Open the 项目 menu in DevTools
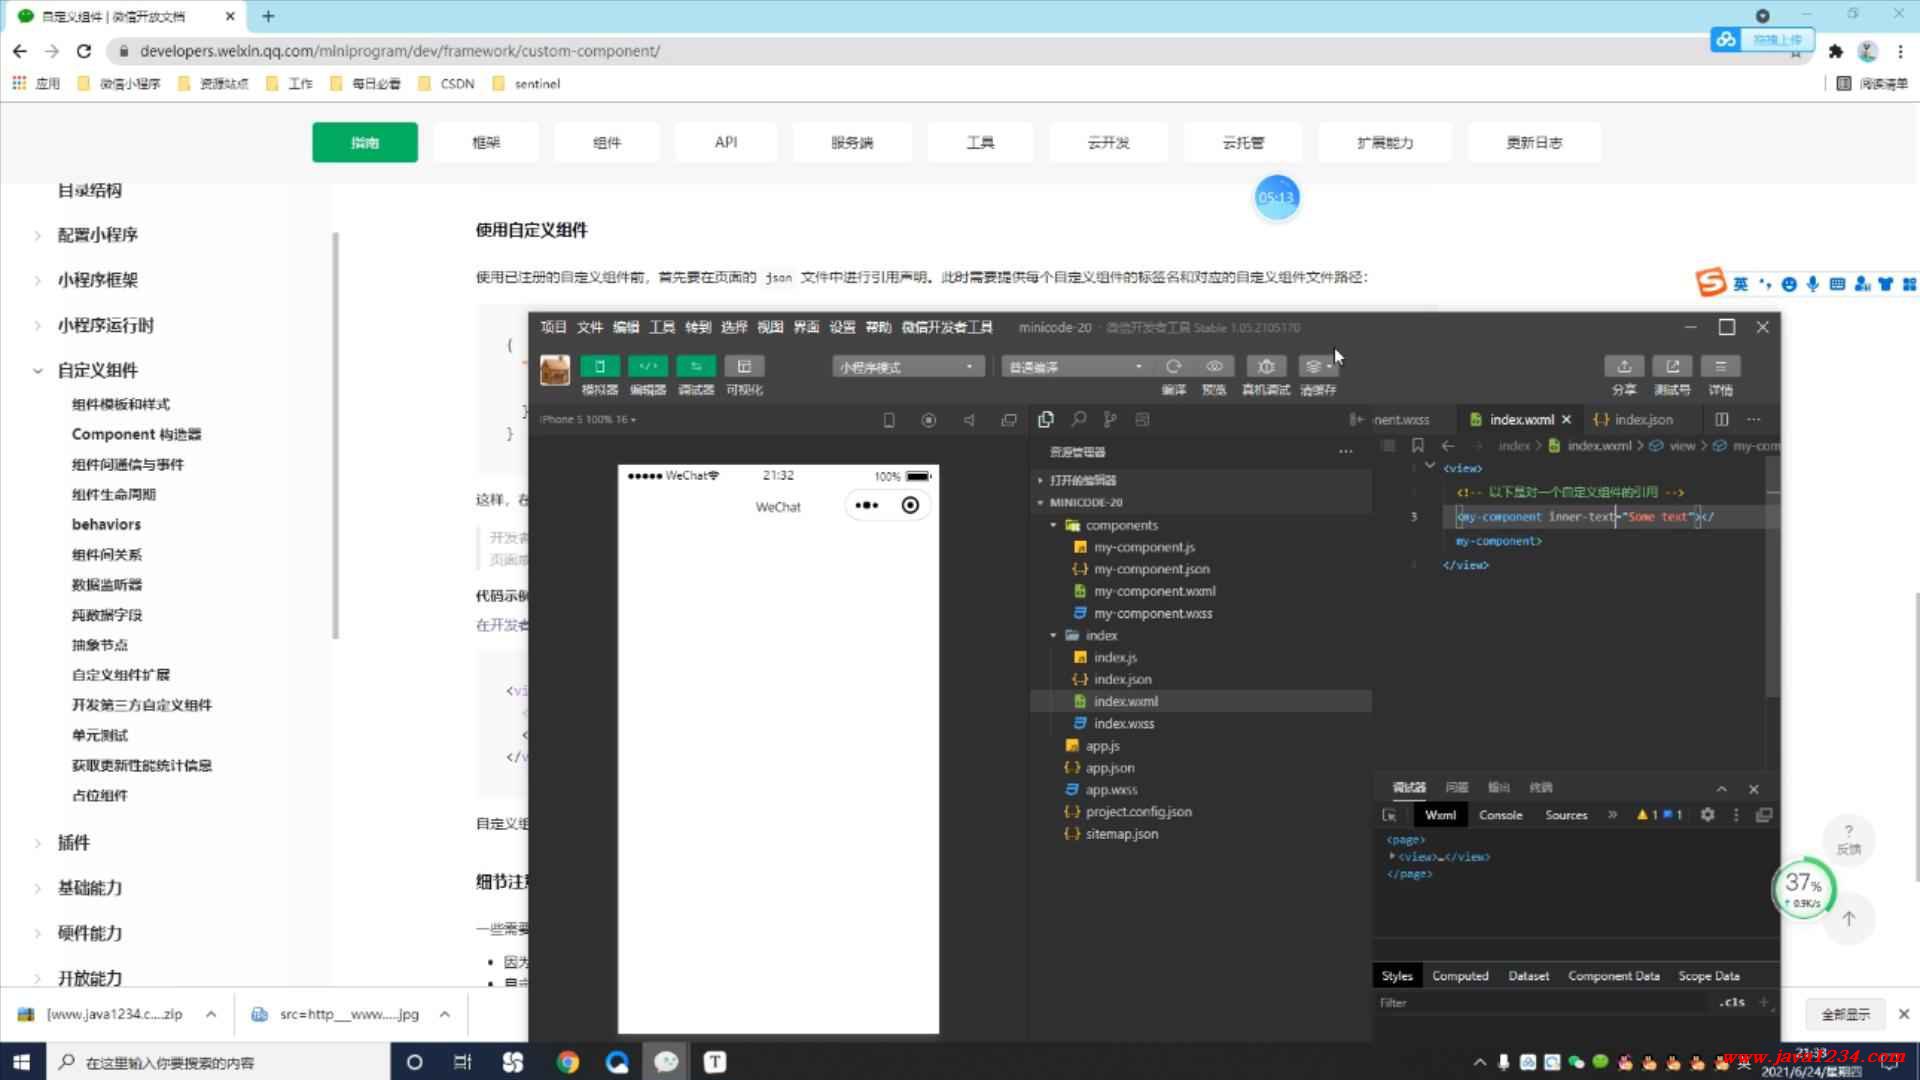 click(553, 327)
